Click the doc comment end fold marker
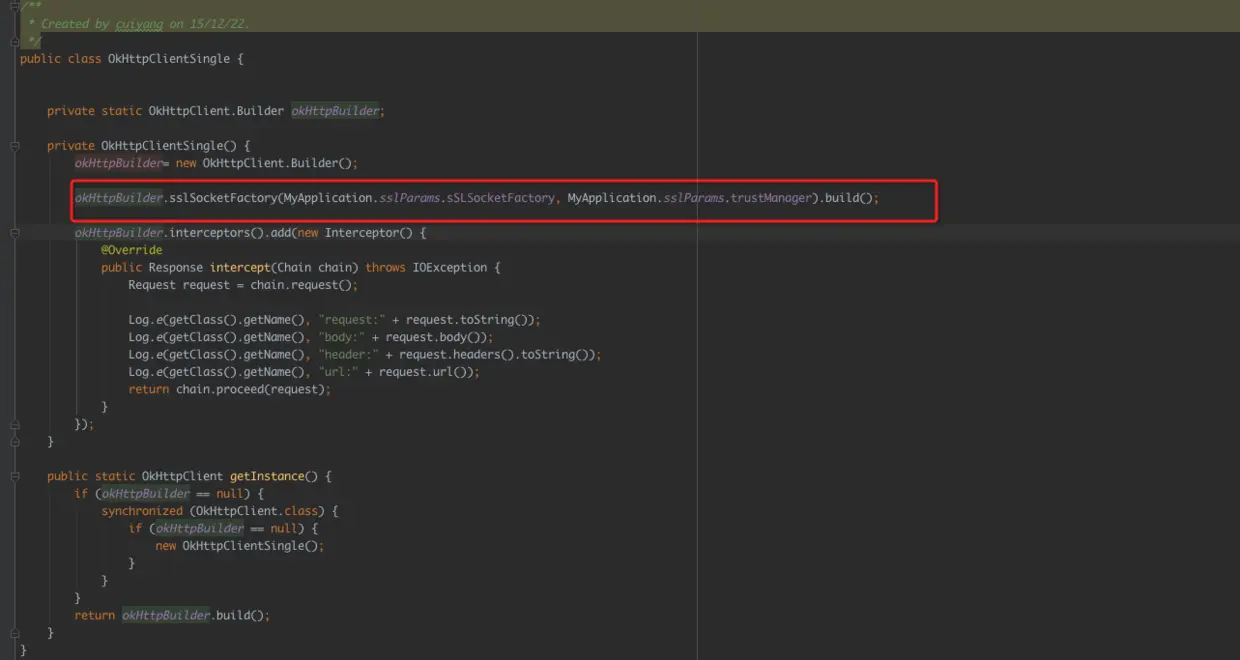1240x660 pixels. click(x=14, y=41)
